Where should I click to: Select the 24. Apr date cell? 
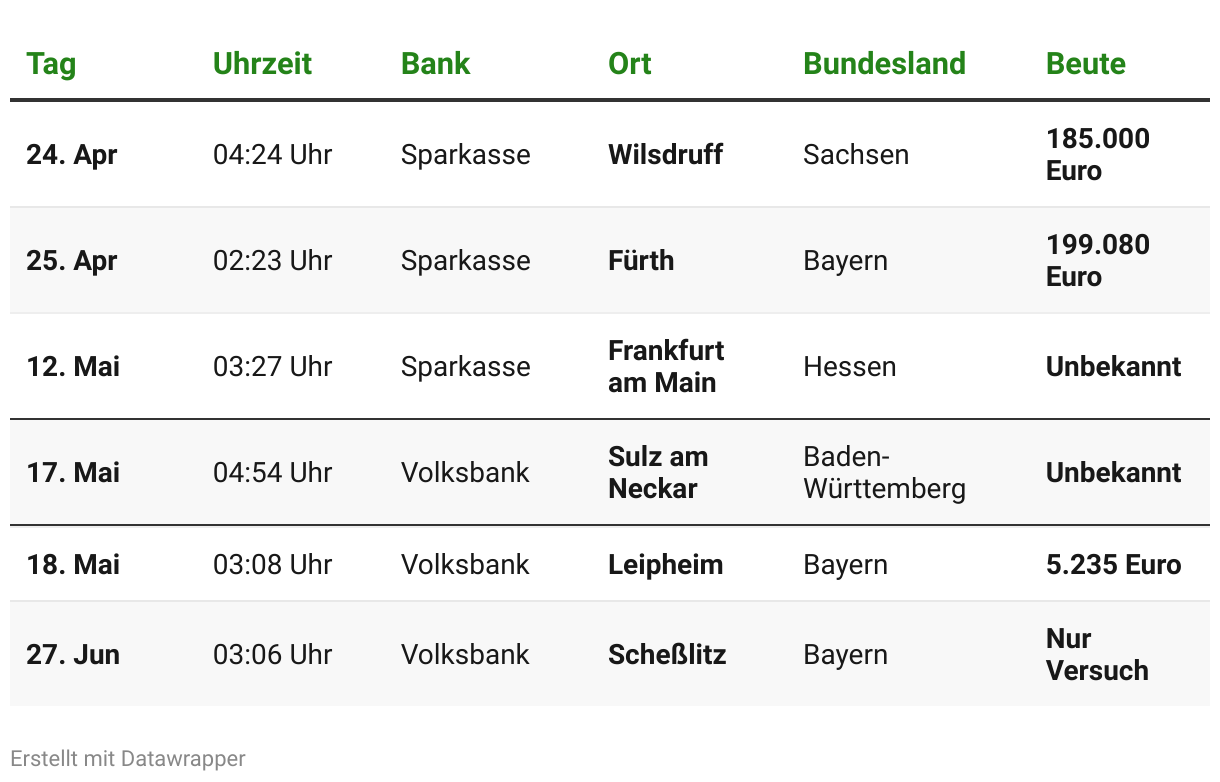(x=72, y=155)
